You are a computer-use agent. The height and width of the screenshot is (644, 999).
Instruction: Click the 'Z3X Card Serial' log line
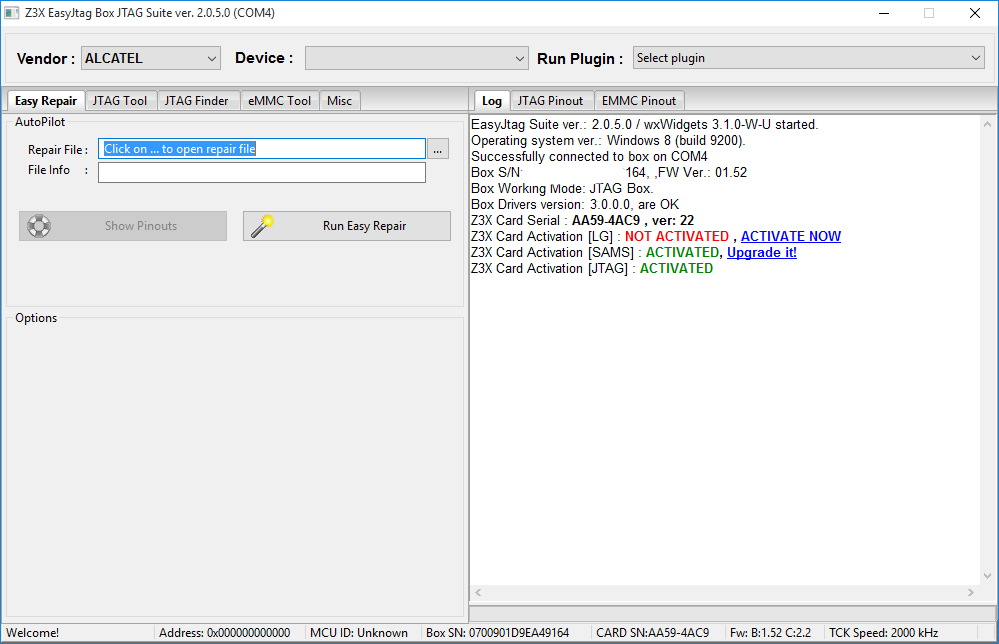(x=582, y=220)
